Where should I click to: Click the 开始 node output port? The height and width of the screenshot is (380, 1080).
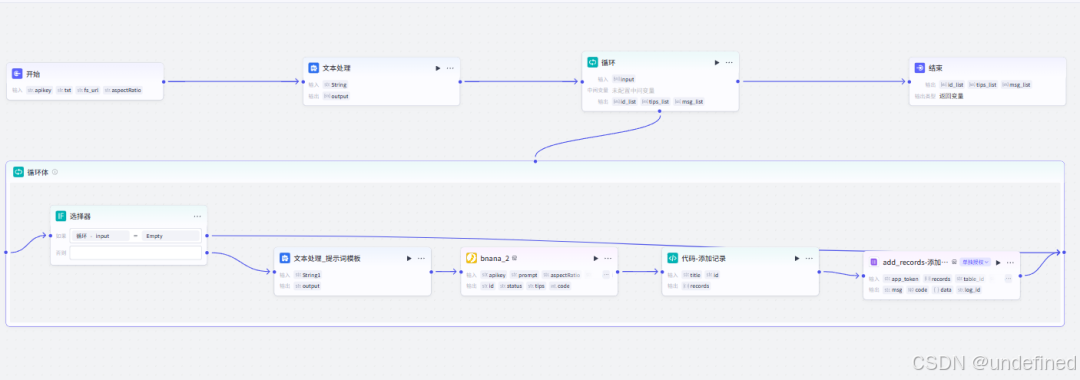click(164, 81)
